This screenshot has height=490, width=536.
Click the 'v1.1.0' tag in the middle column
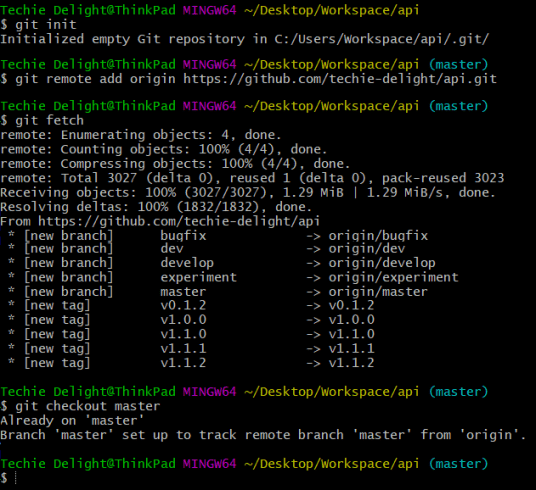tap(183, 334)
